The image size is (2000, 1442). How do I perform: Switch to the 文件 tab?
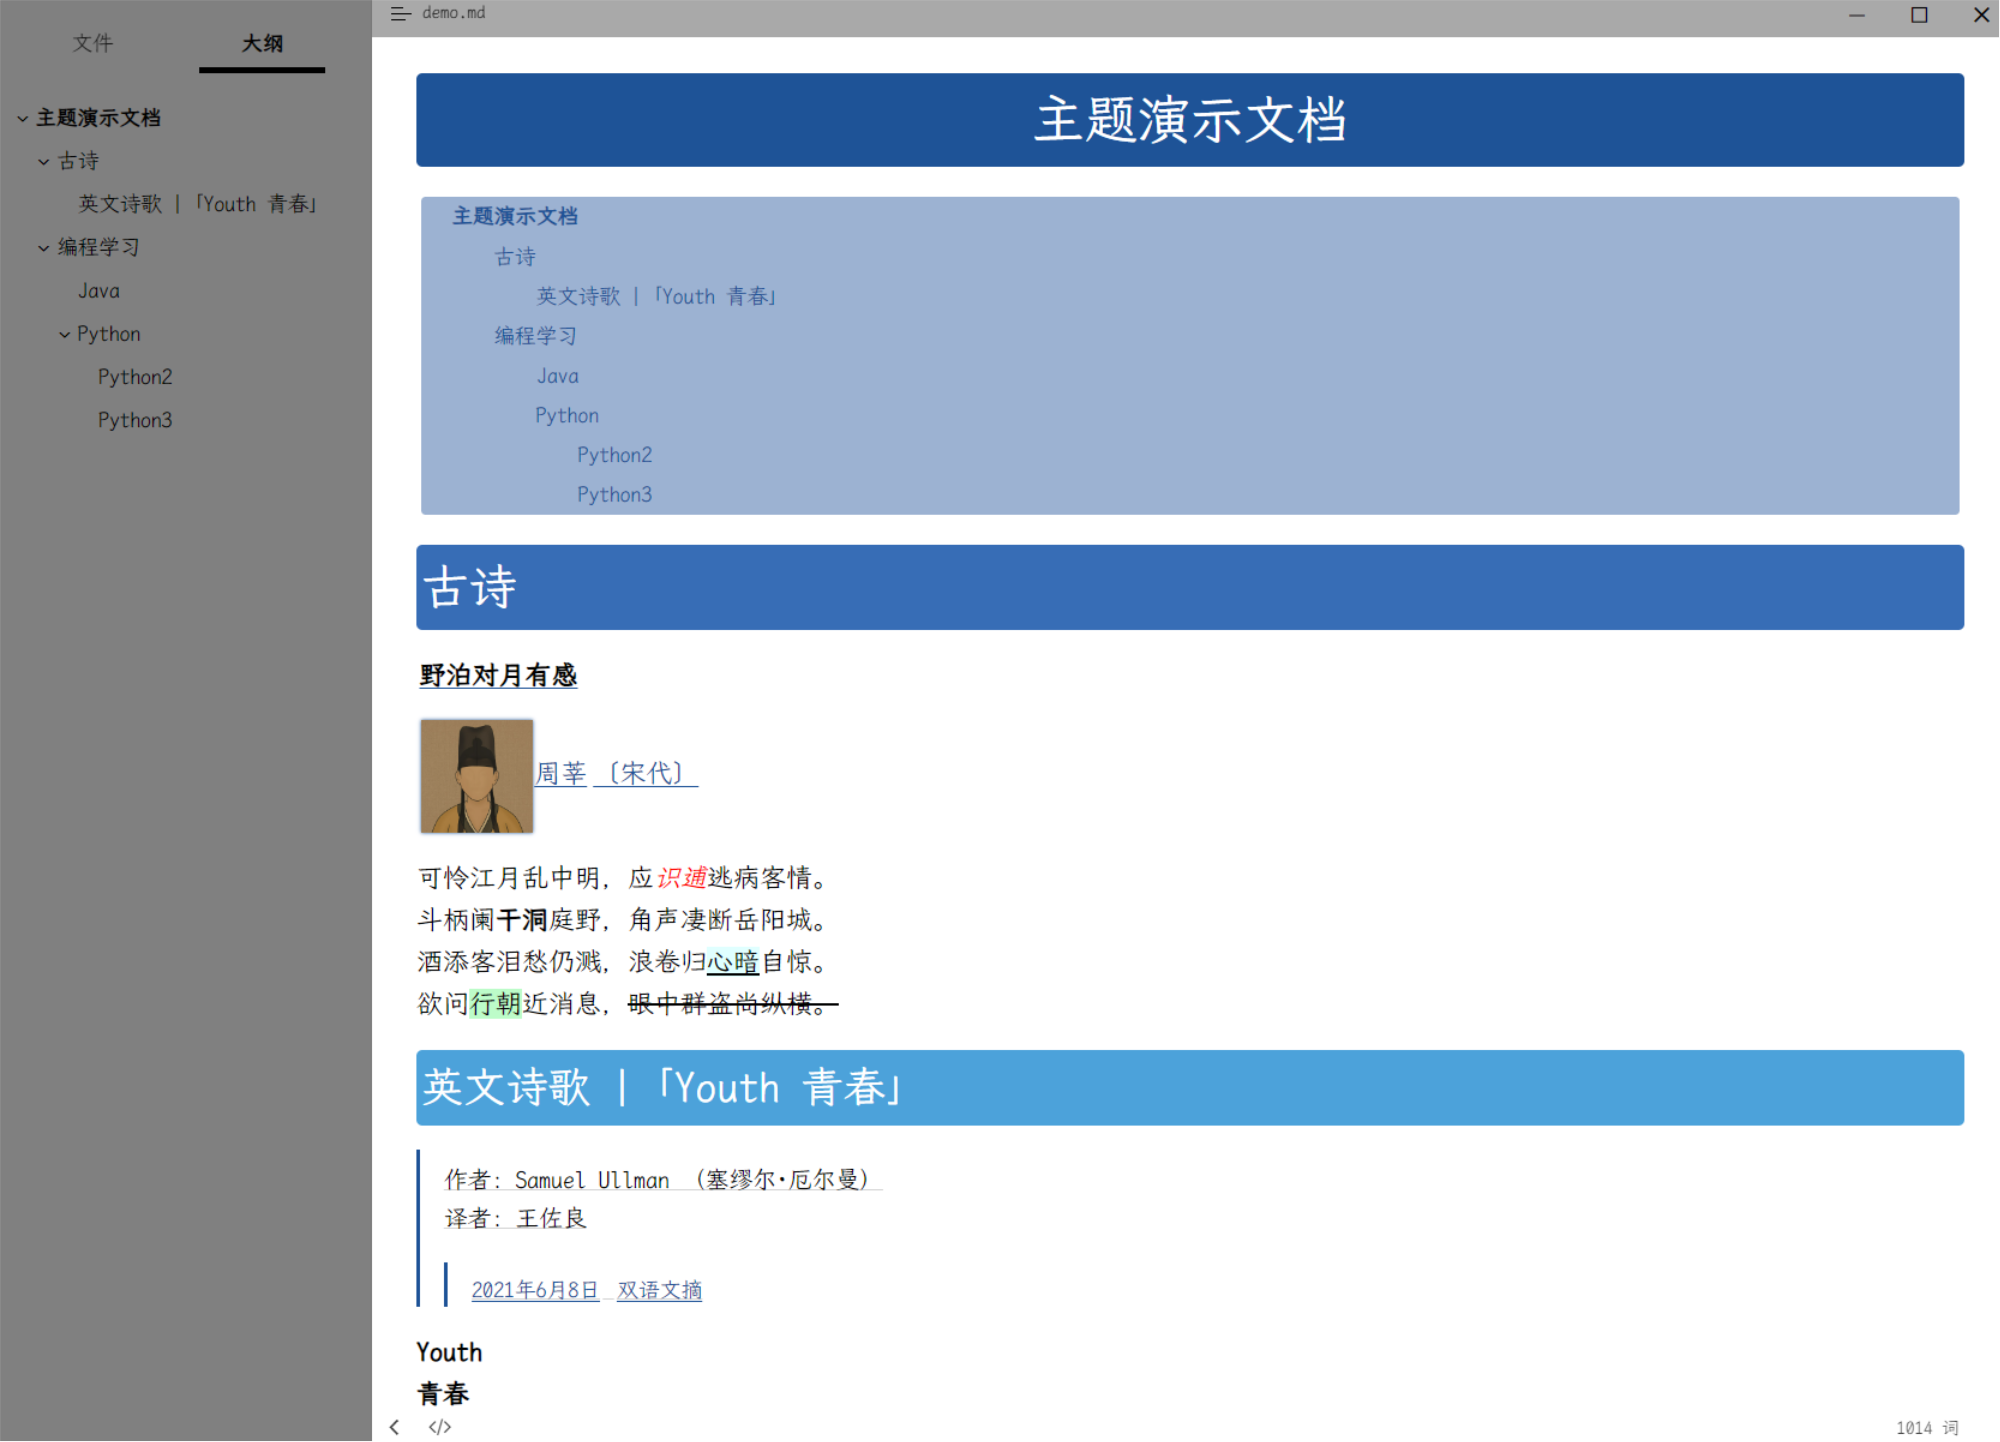(x=93, y=43)
